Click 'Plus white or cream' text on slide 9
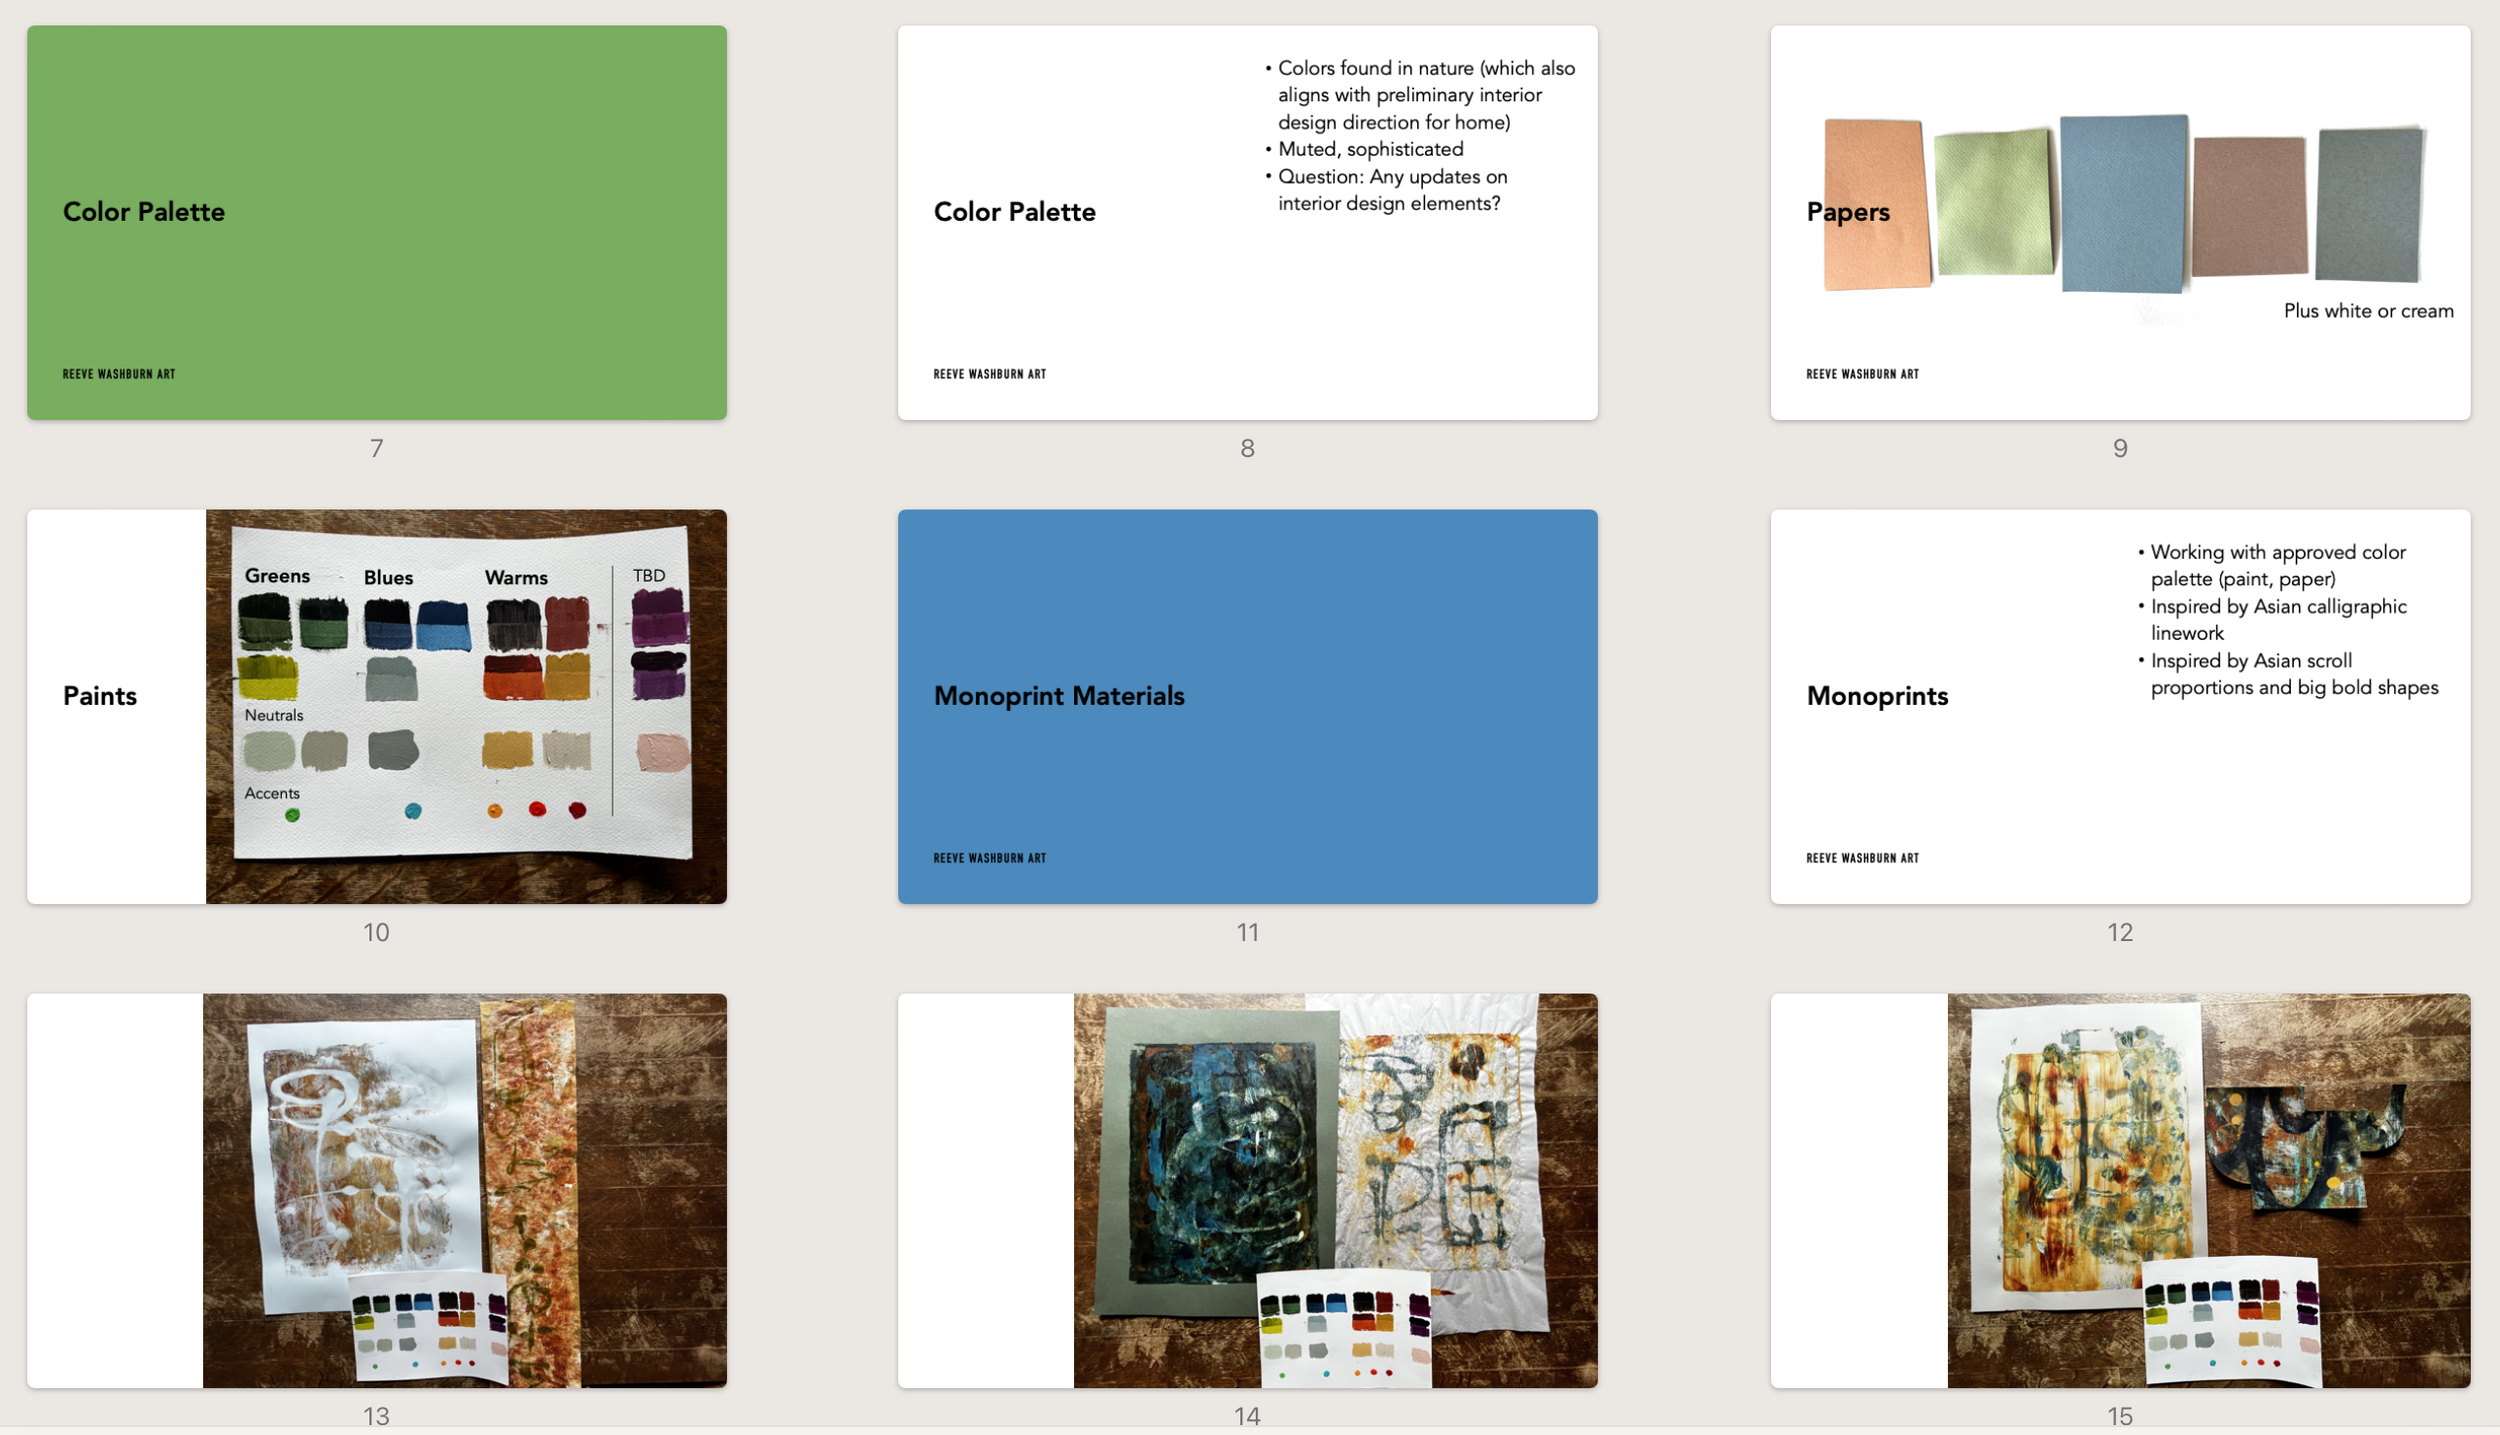The height and width of the screenshot is (1435, 2500). click(2367, 311)
